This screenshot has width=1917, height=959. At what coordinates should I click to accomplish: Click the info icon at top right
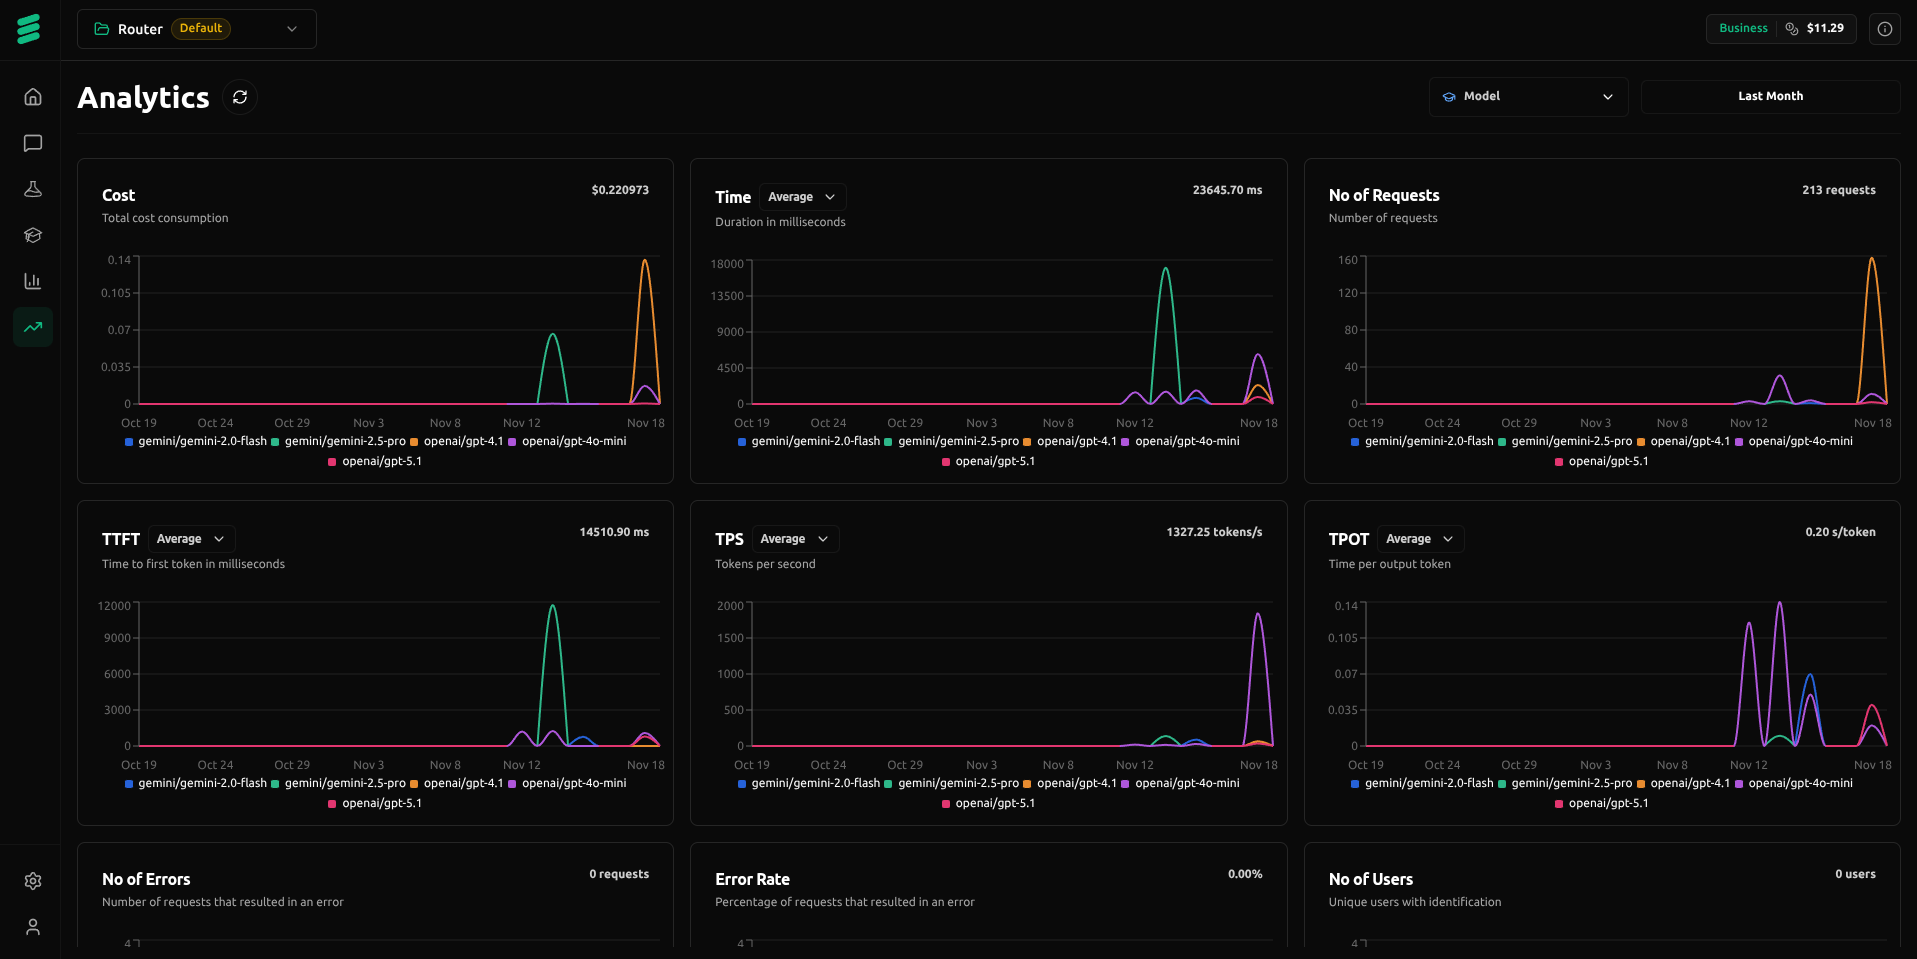pos(1884,29)
